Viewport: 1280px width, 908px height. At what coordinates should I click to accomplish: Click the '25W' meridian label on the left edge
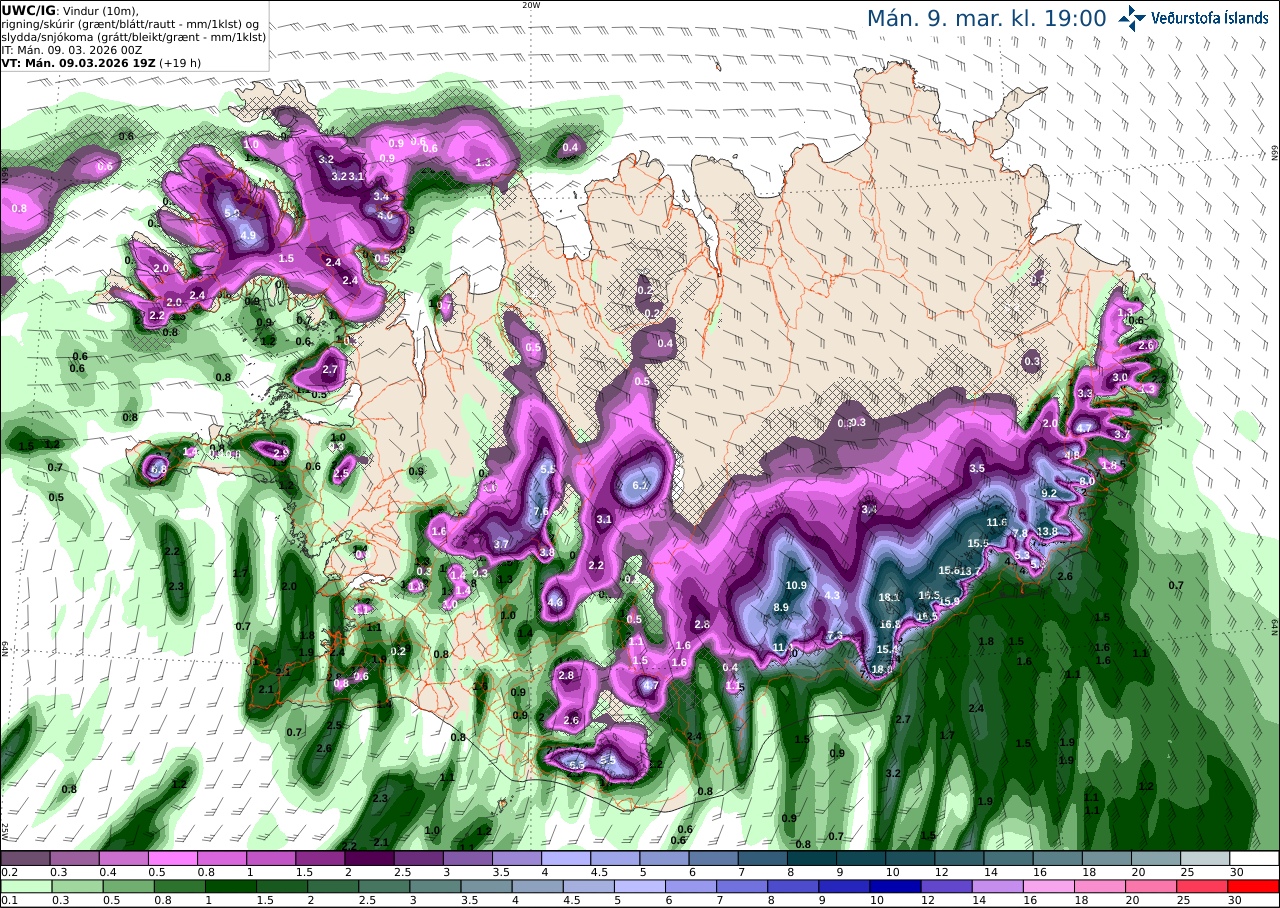pyautogui.click(x=5, y=831)
